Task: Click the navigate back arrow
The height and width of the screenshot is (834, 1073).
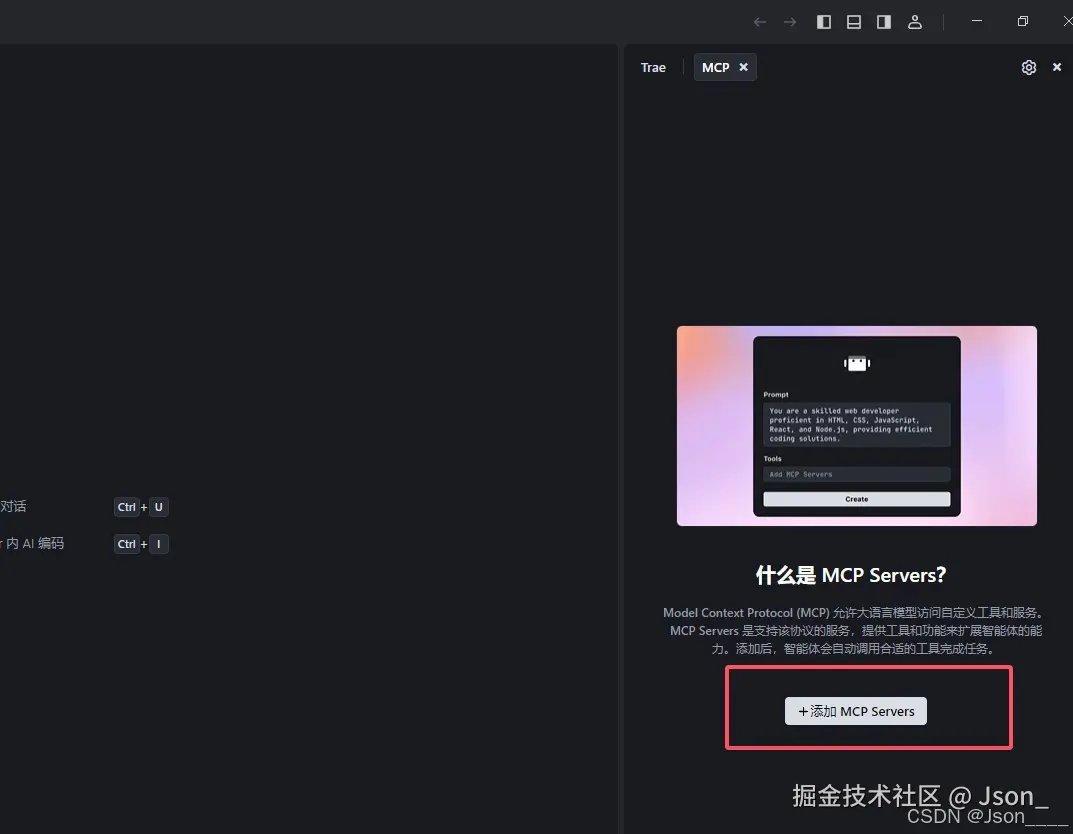Action: pos(760,22)
